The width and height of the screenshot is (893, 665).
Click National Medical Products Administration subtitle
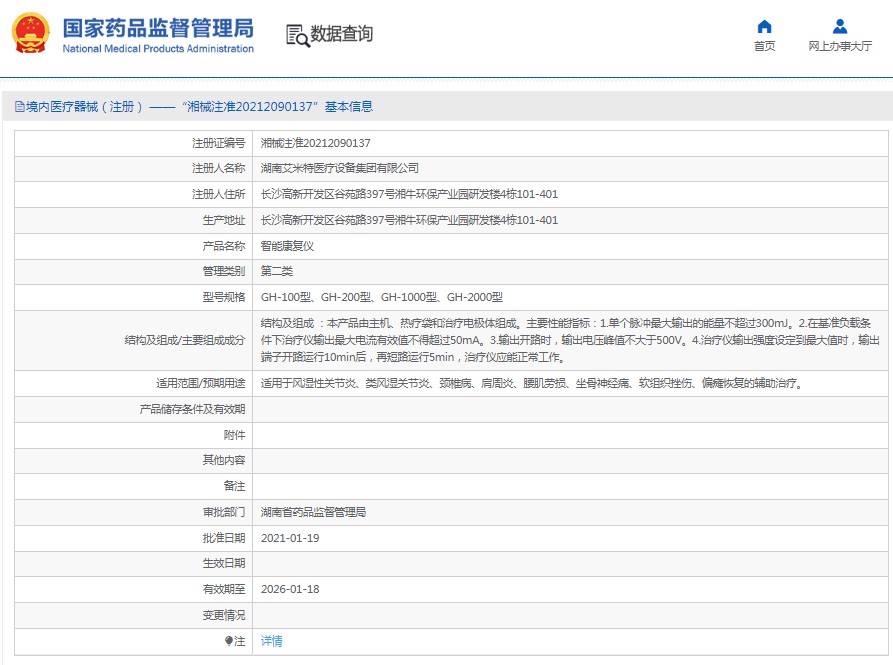point(158,49)
